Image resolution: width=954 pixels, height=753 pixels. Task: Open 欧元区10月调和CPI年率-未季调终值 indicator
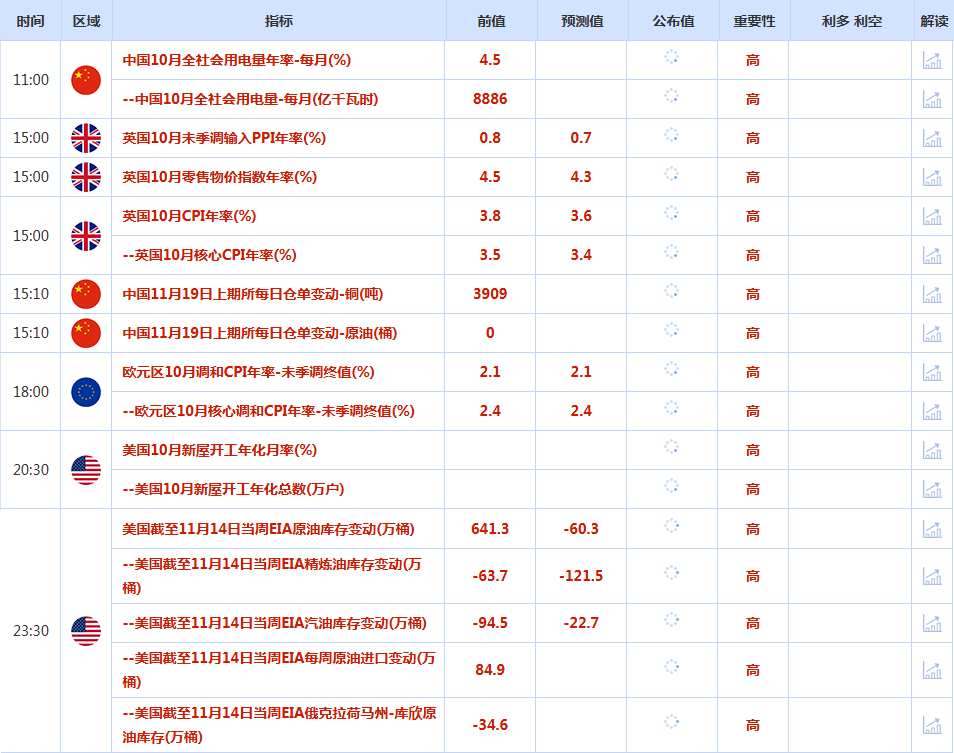[x=248, y=372]
